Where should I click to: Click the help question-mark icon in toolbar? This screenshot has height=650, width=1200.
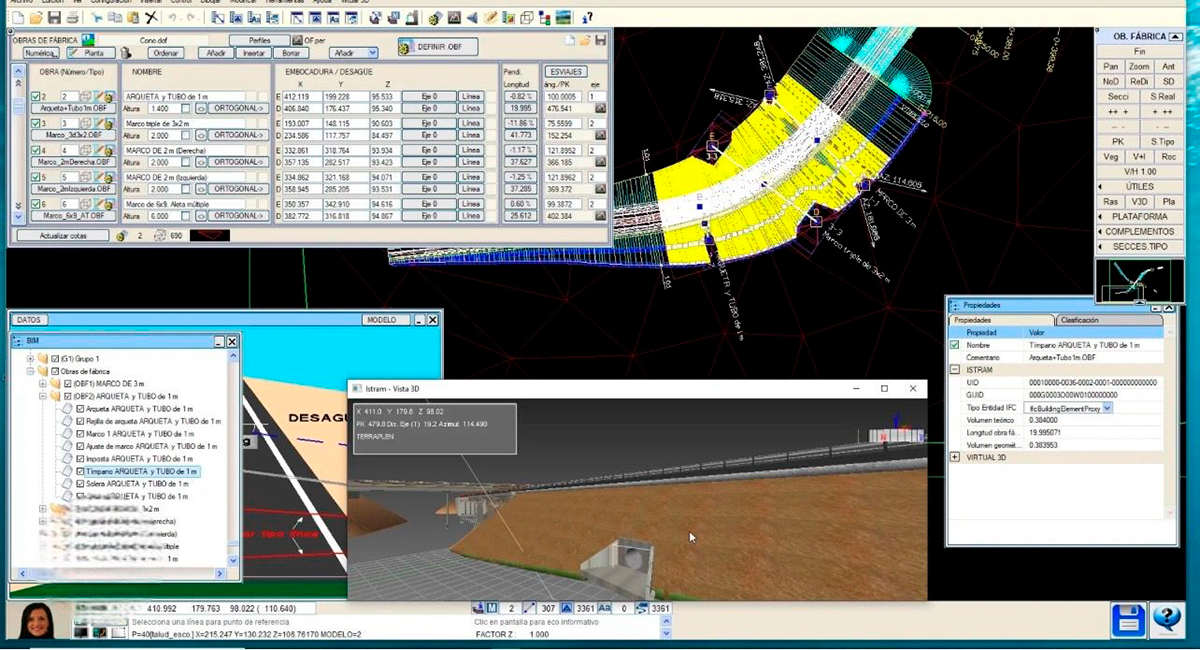587,17
